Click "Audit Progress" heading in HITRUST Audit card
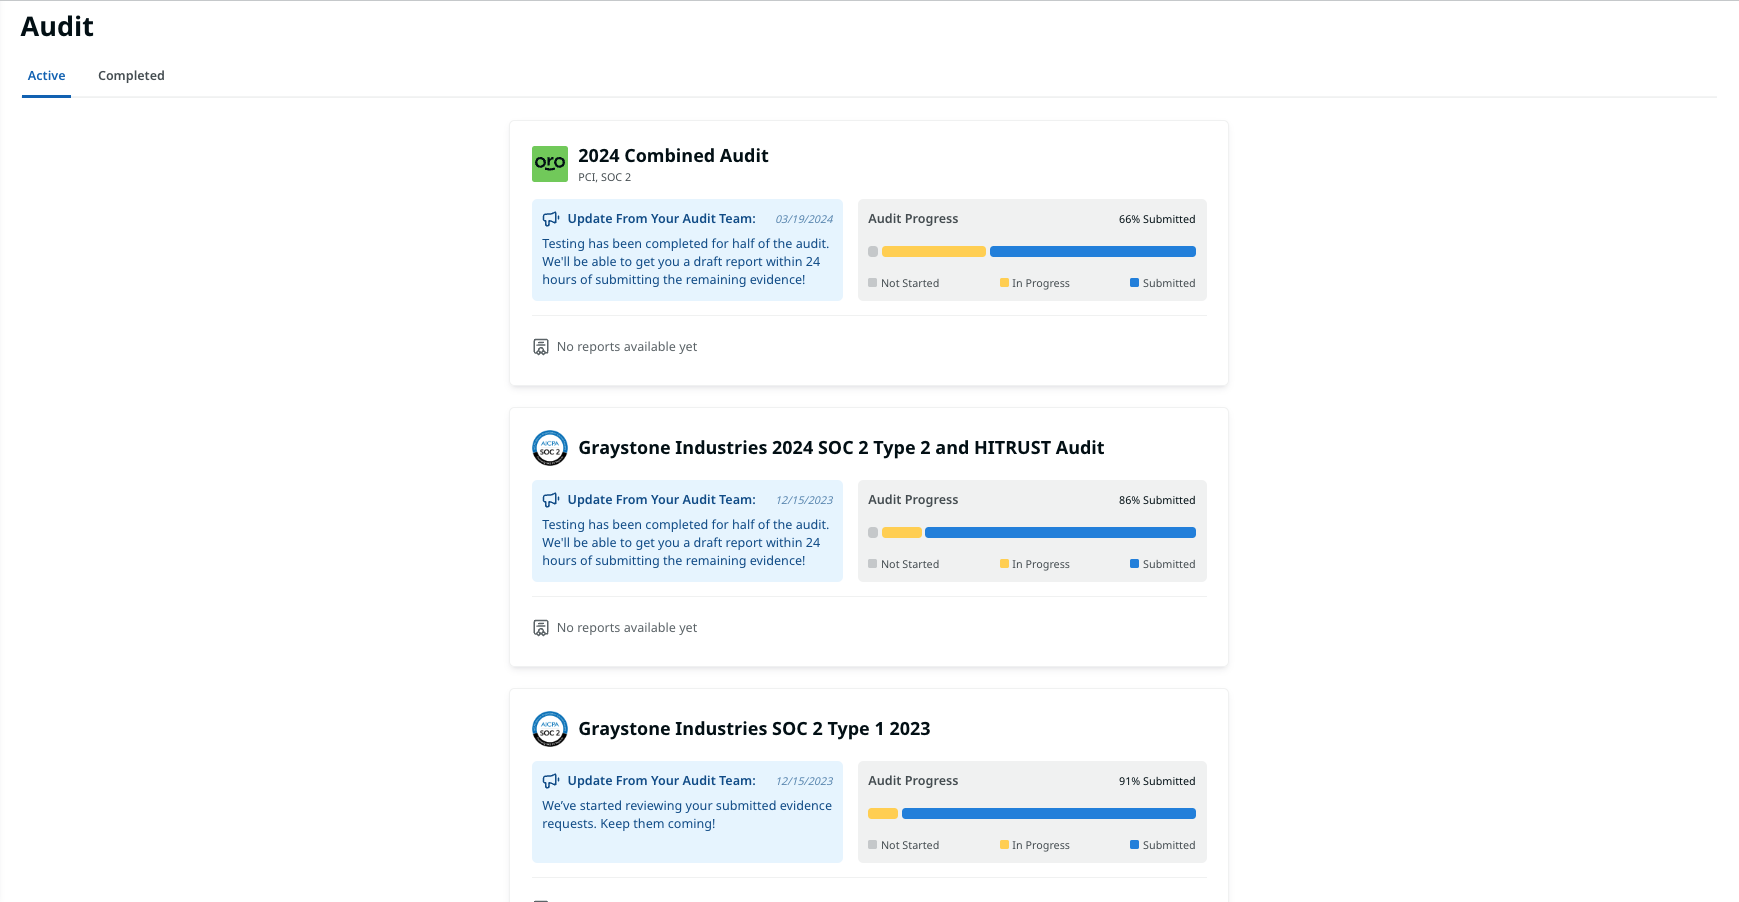Viewport: 1739px width, 902px height. (913, 500)
